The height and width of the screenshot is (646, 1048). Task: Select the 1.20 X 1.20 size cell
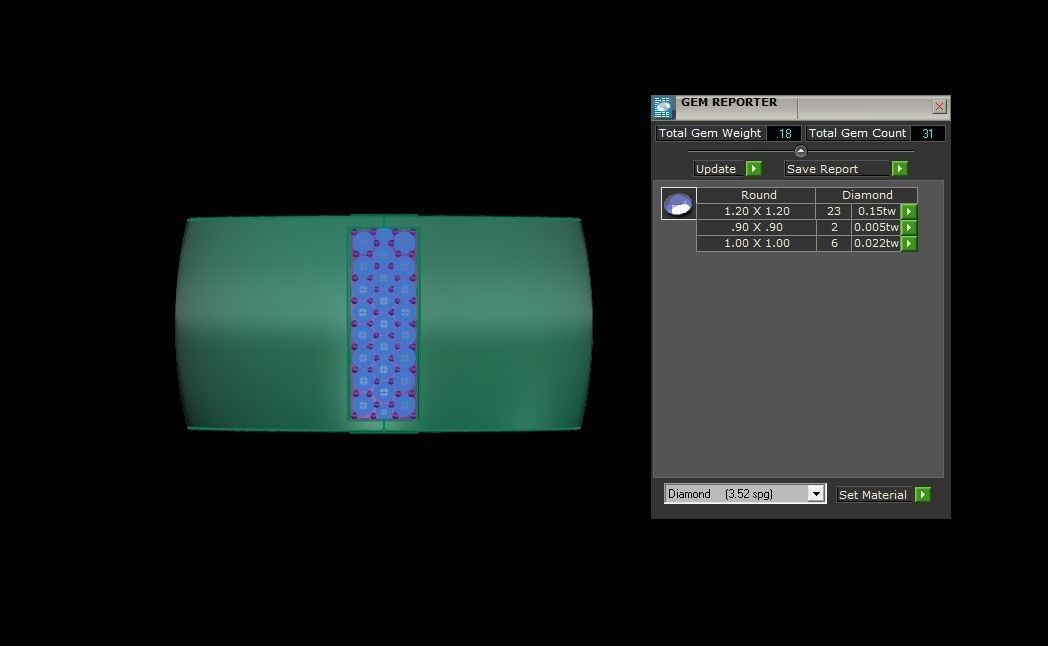pyautogui.click(x=756, y=211)
